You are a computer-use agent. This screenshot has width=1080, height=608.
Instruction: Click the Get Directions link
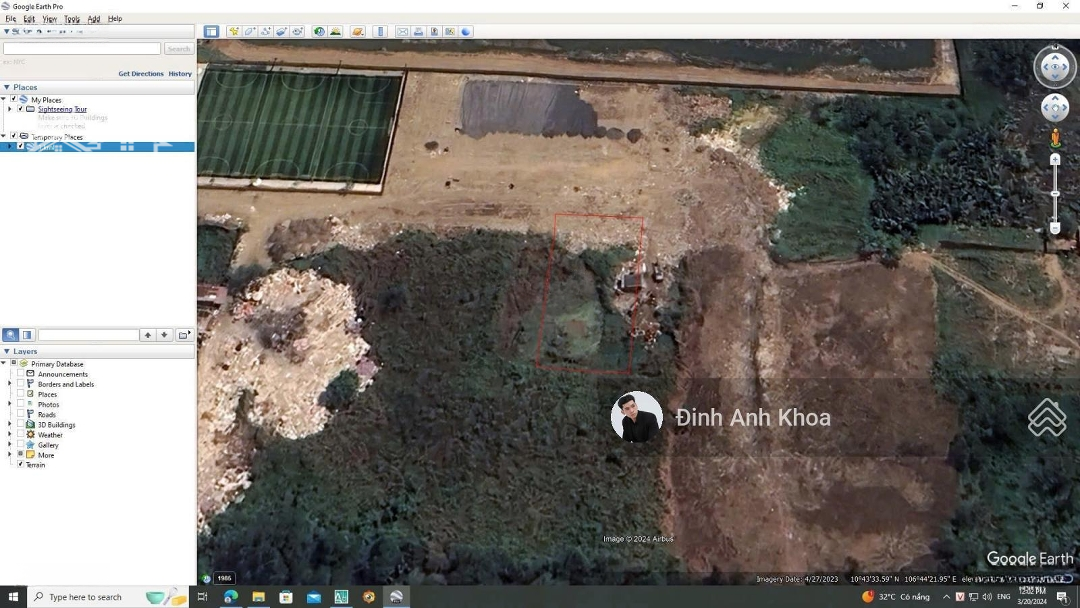click(140, 74)
